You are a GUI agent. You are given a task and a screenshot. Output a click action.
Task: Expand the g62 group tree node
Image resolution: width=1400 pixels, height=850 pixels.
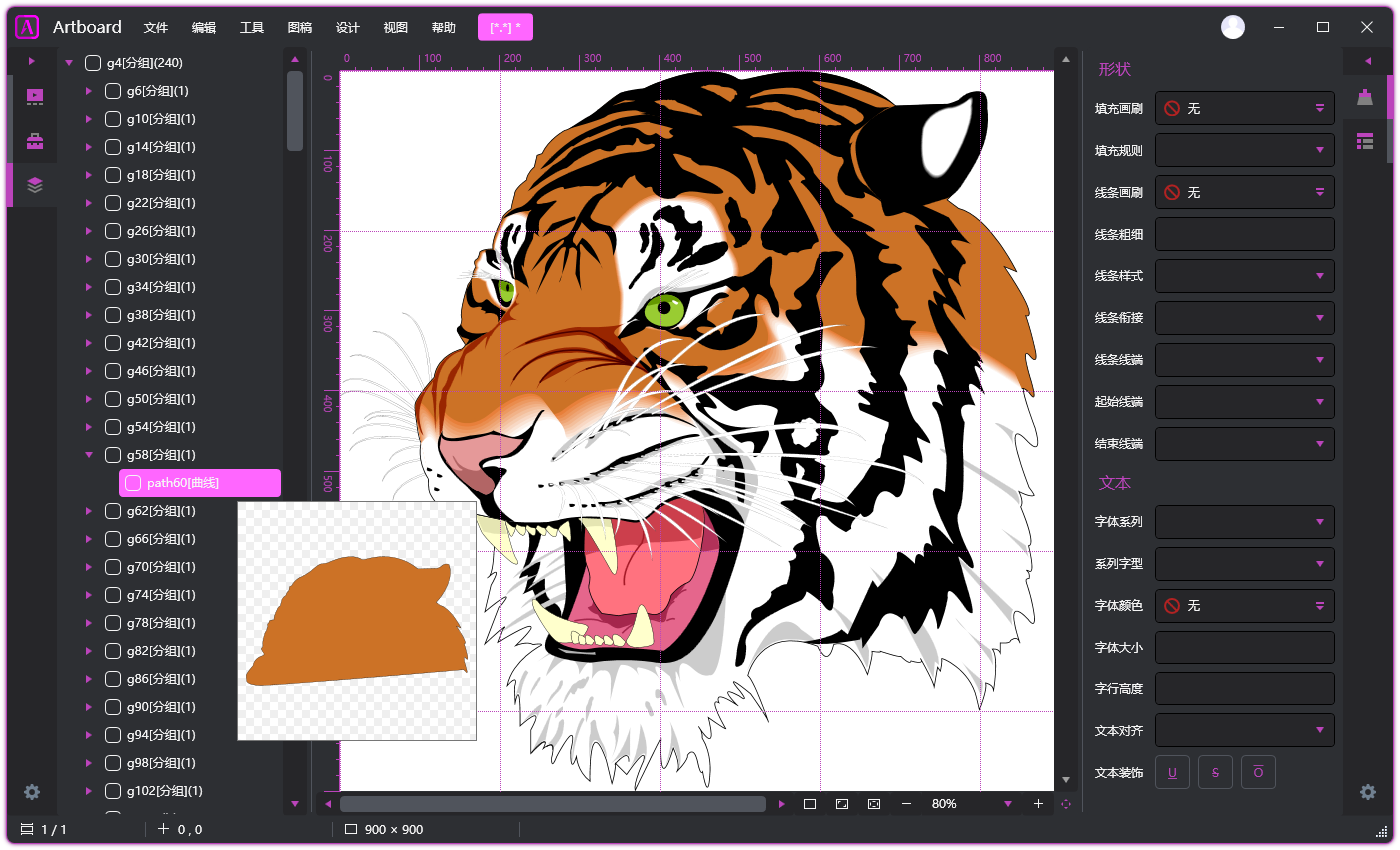coord(89,511)
